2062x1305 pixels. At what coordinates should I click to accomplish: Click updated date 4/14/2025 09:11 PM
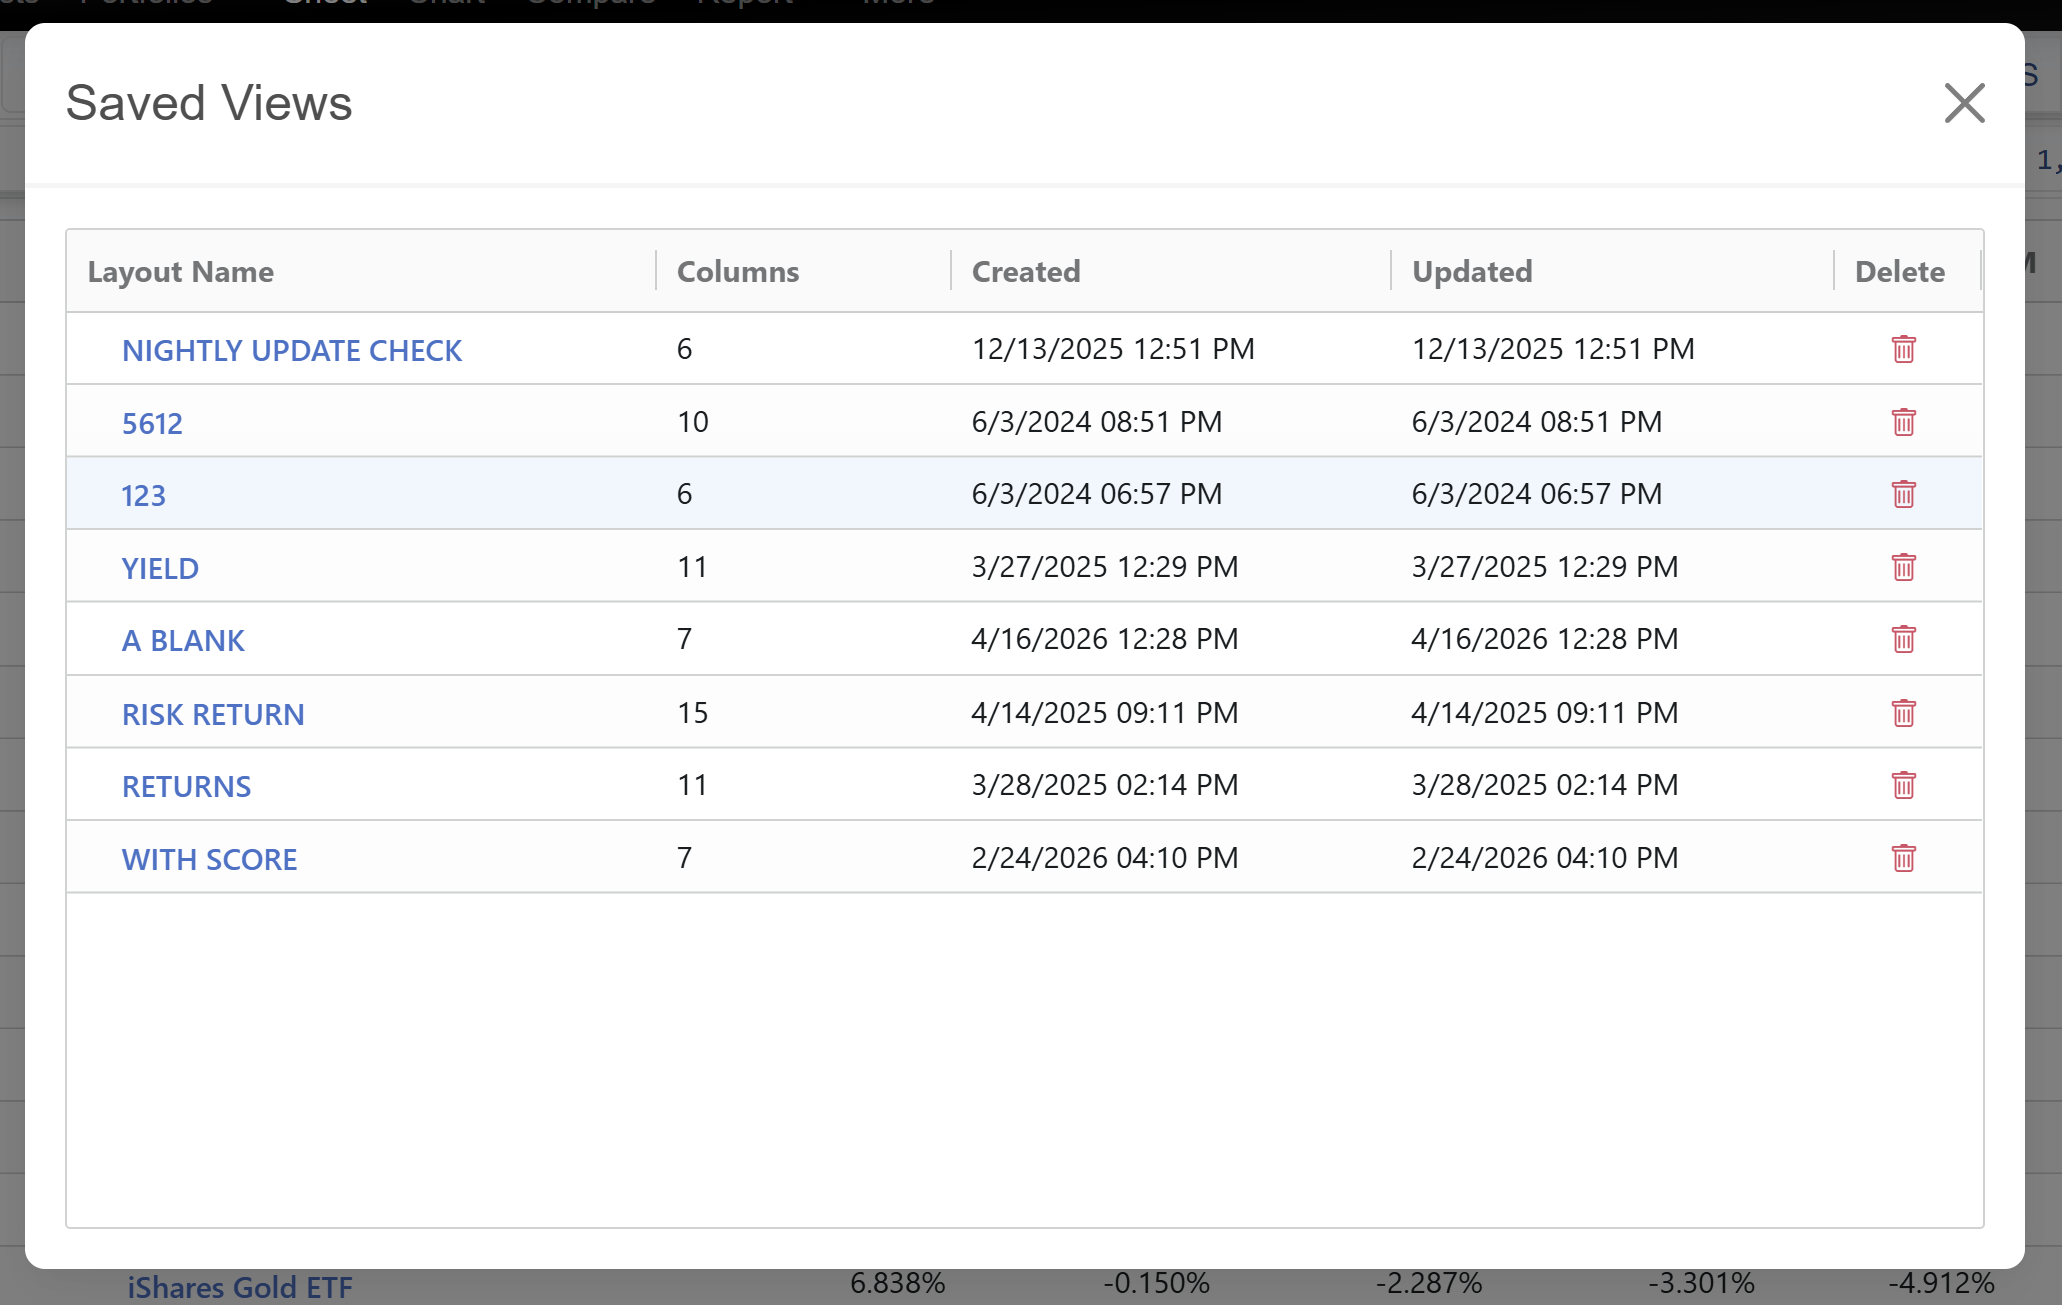coord(1545,713)
